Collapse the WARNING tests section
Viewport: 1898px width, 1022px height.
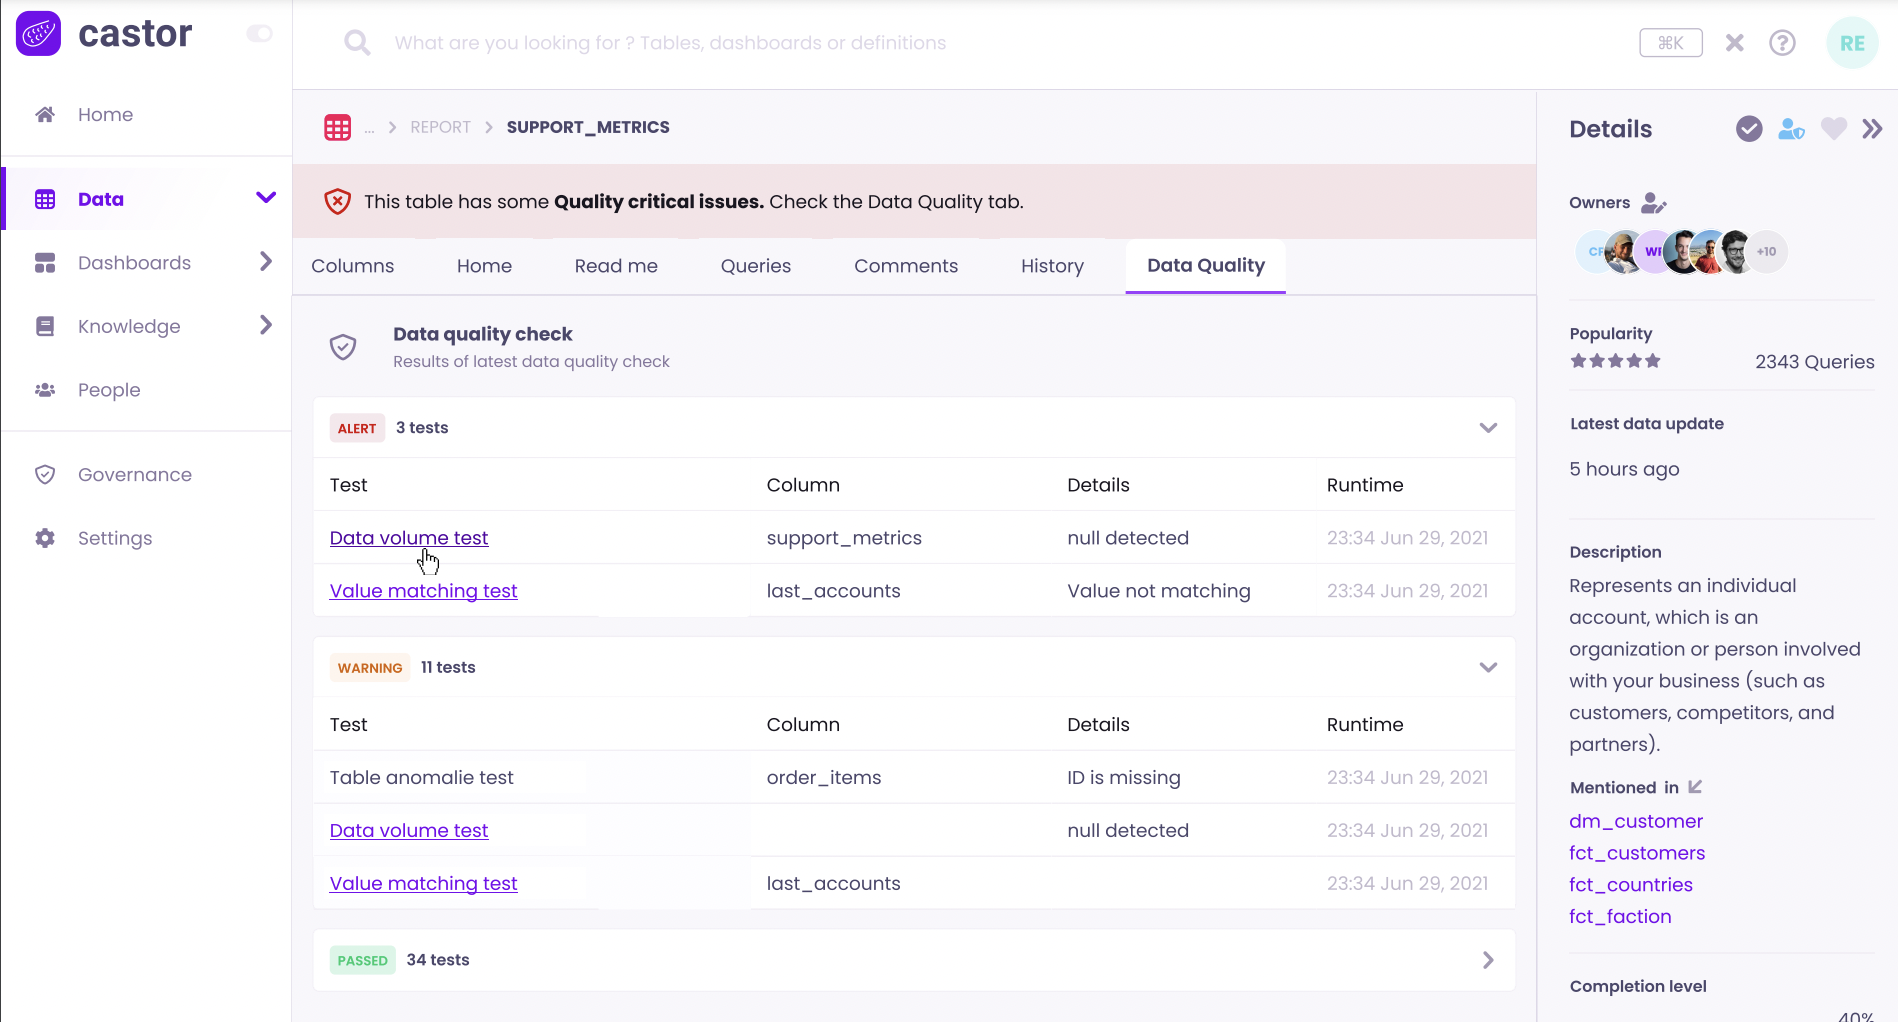coord(1488,668)
